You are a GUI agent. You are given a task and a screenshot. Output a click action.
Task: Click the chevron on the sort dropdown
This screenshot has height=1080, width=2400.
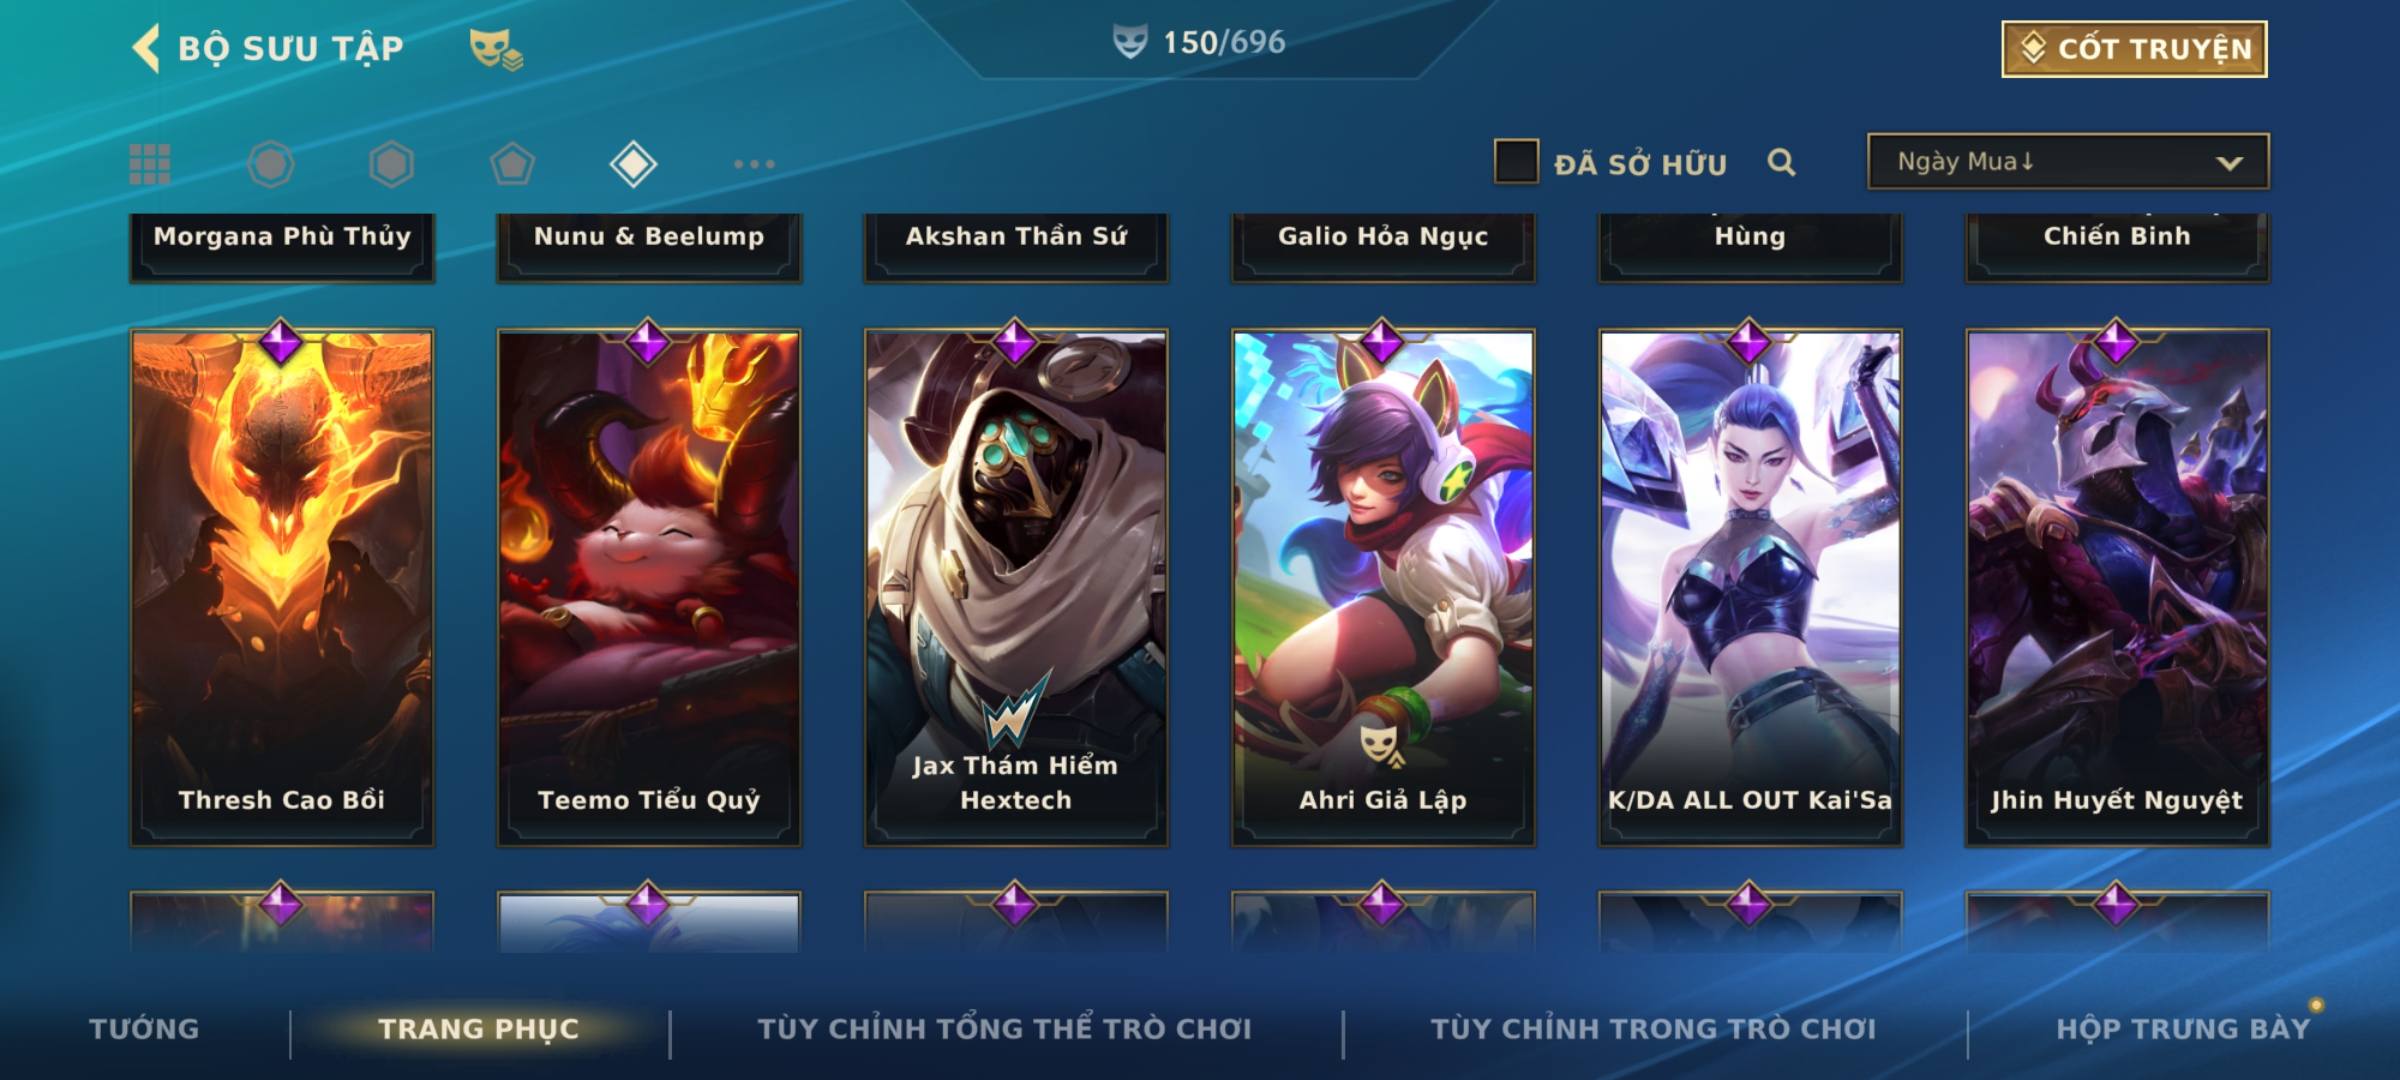pos(2229,163)
